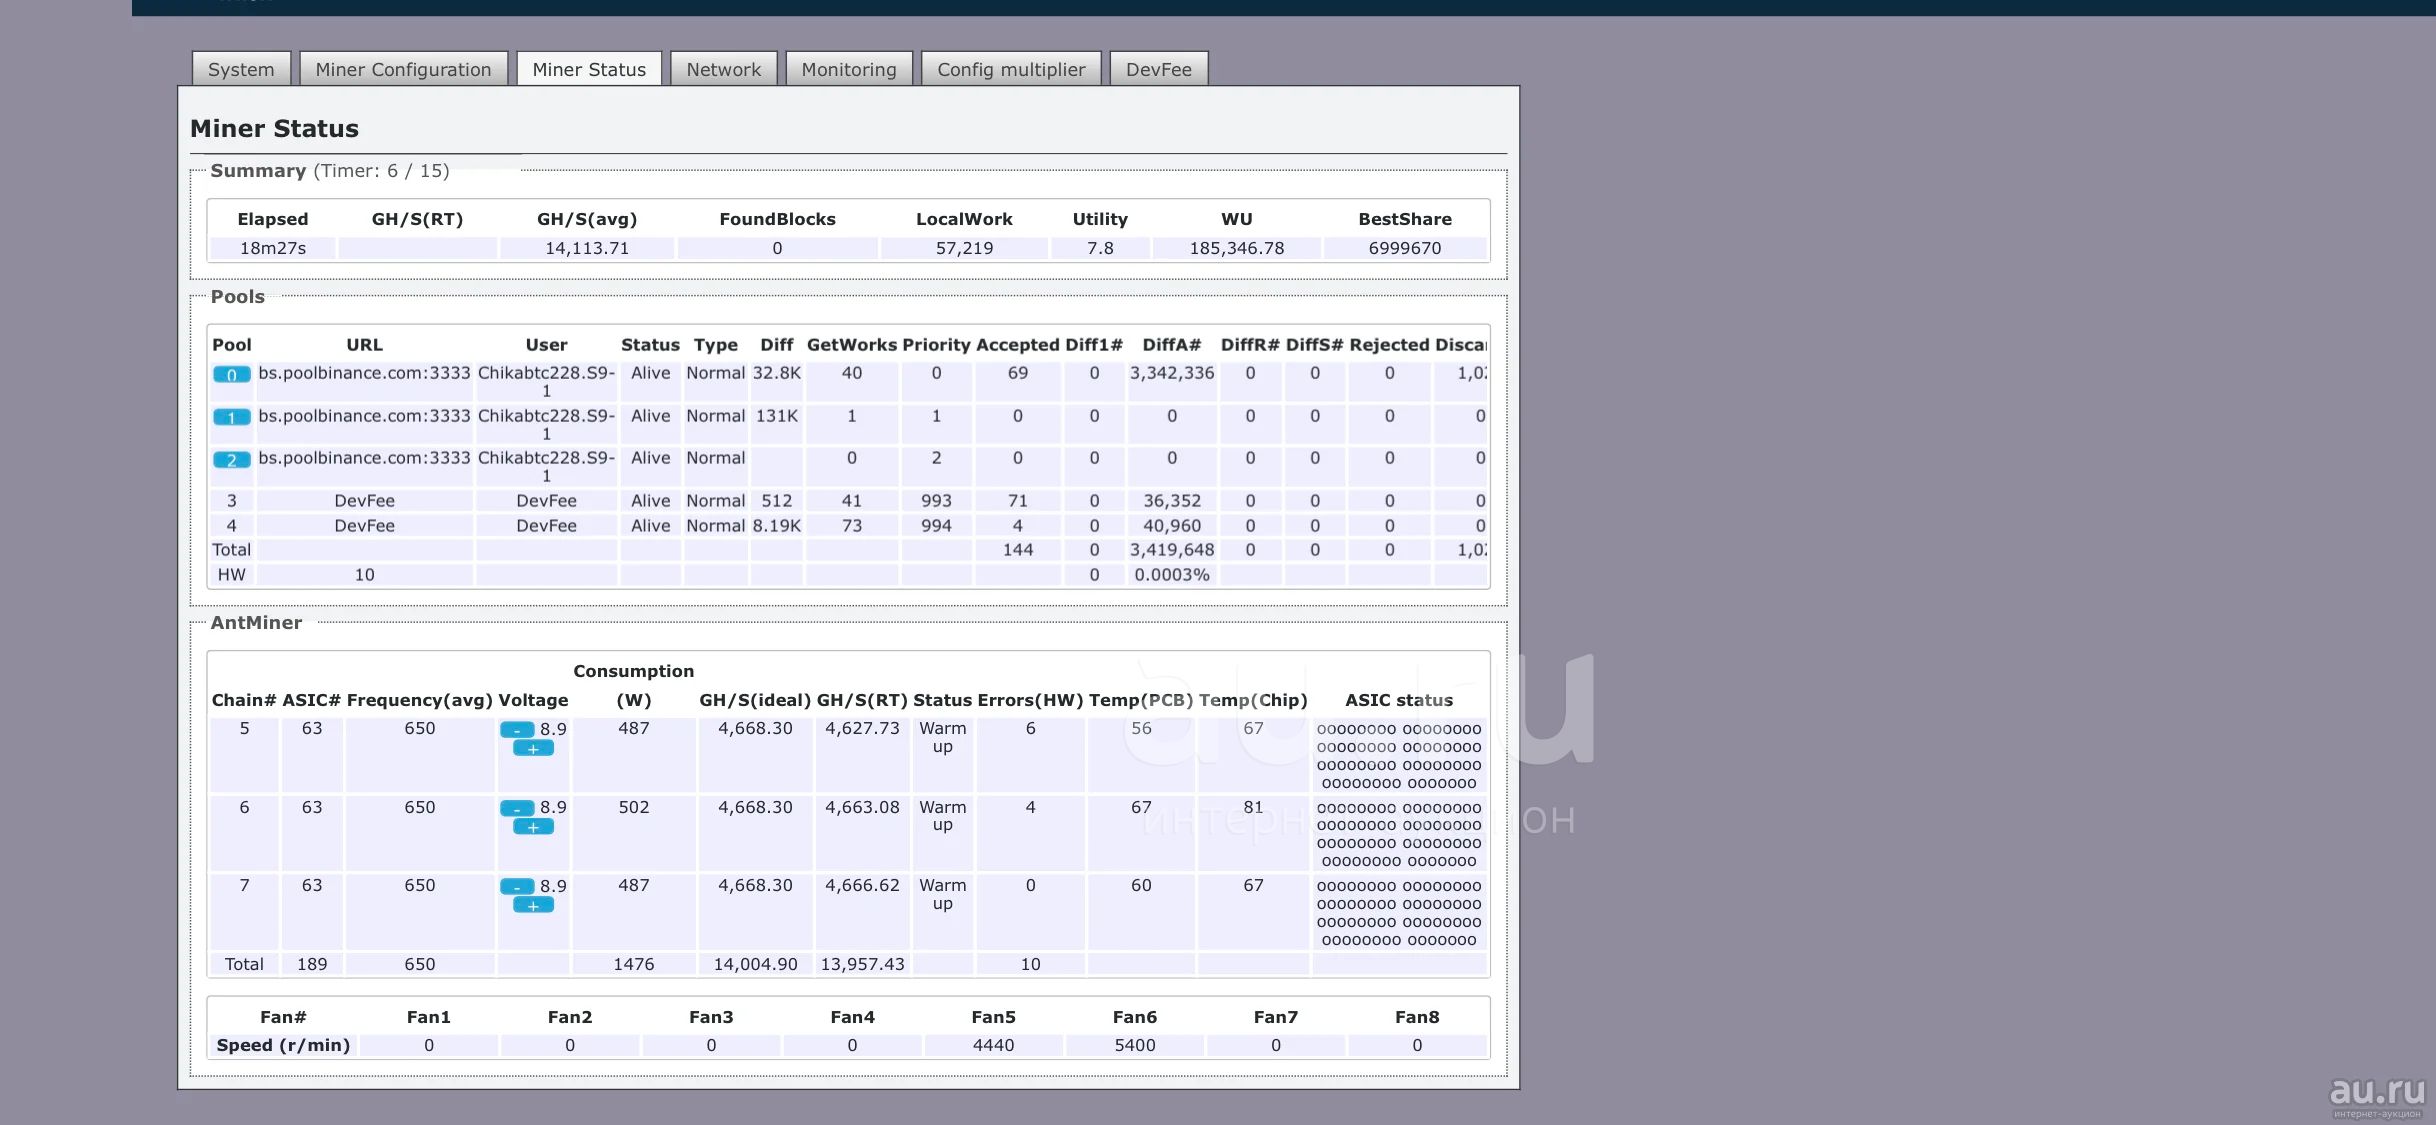Image resolution: width=2436 pixels, height=1125 pixels.
Task: Click Fan5 speed value 4440
Action: 993,1045
